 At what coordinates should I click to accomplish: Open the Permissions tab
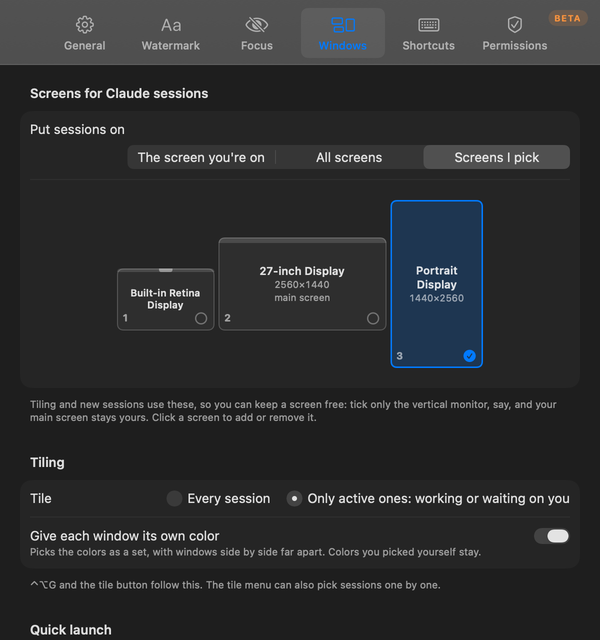tap(515, 33)
